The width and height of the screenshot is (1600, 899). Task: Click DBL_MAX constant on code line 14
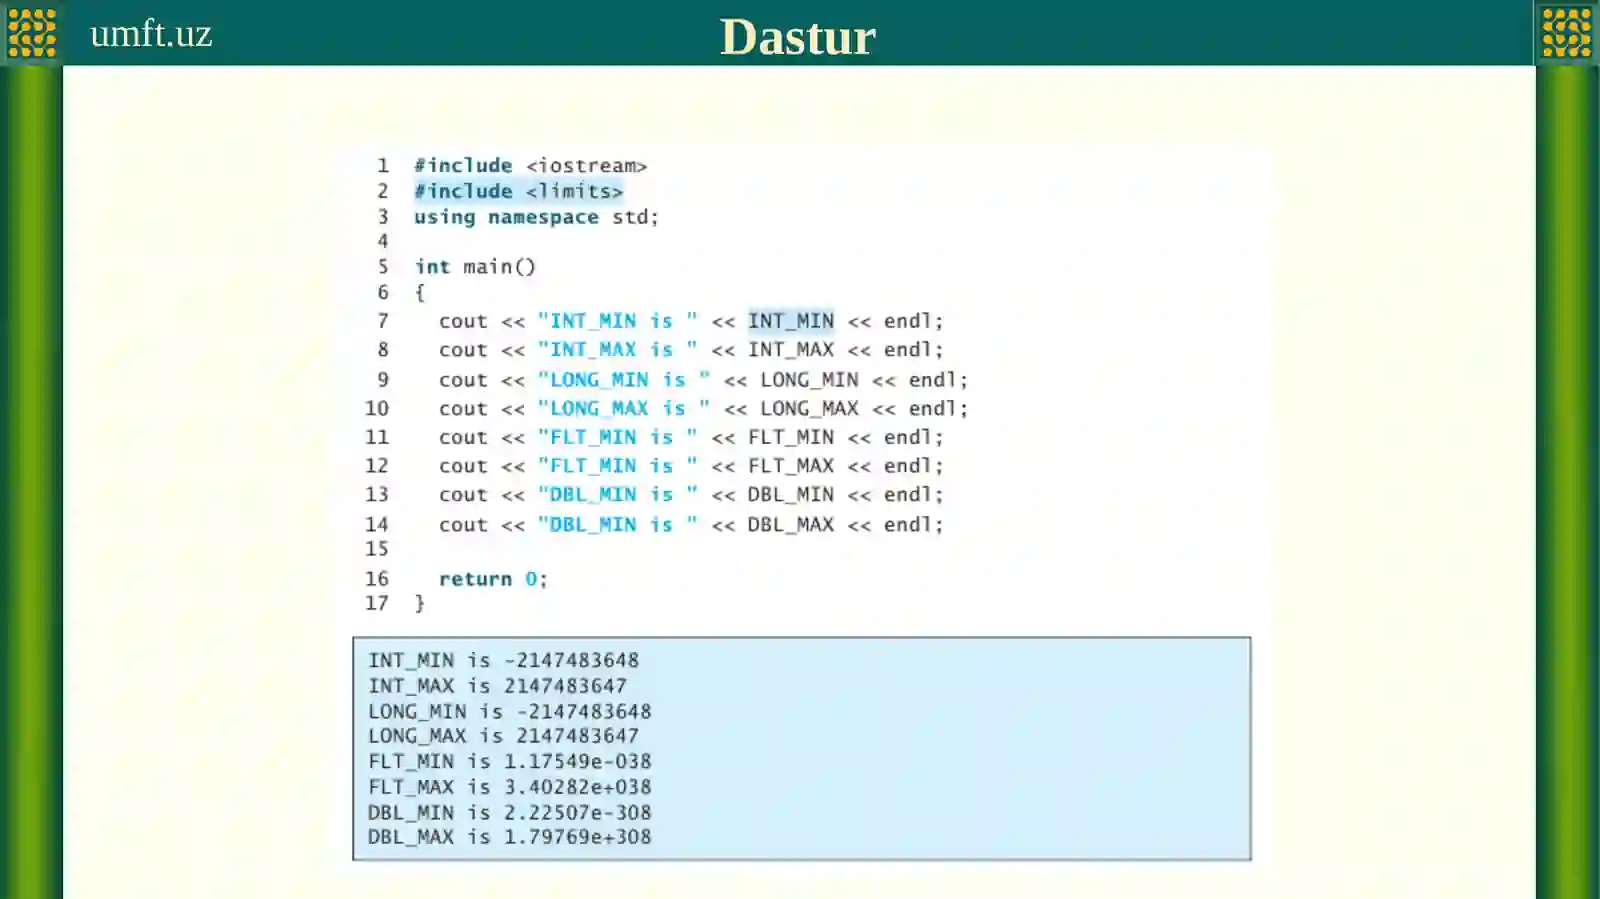pyautogui.click(x=790, y=525)
